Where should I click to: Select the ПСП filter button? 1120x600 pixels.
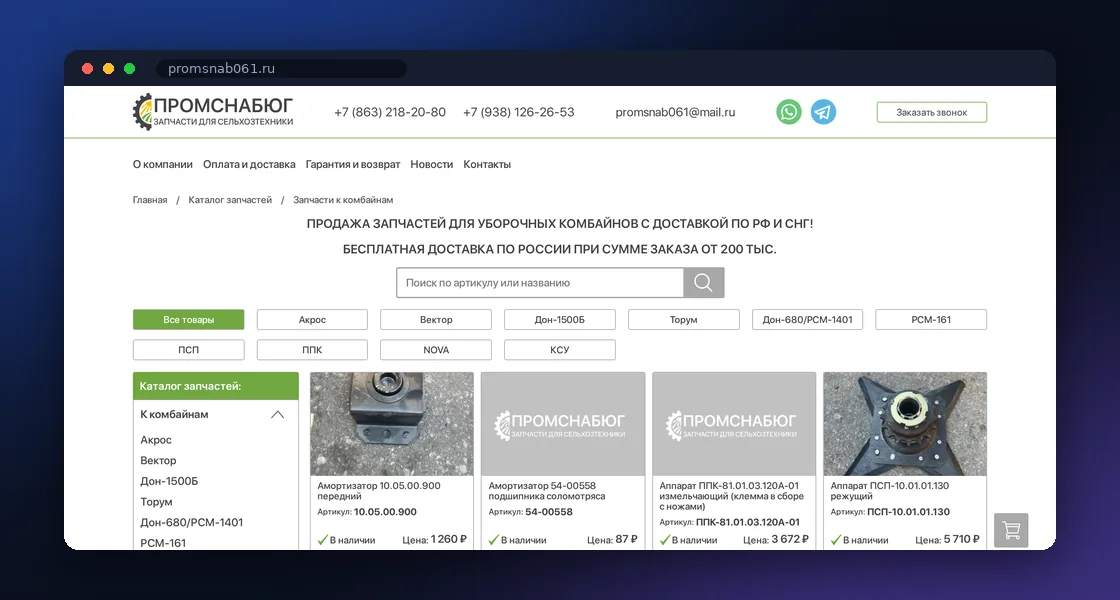tap(189, 349)
